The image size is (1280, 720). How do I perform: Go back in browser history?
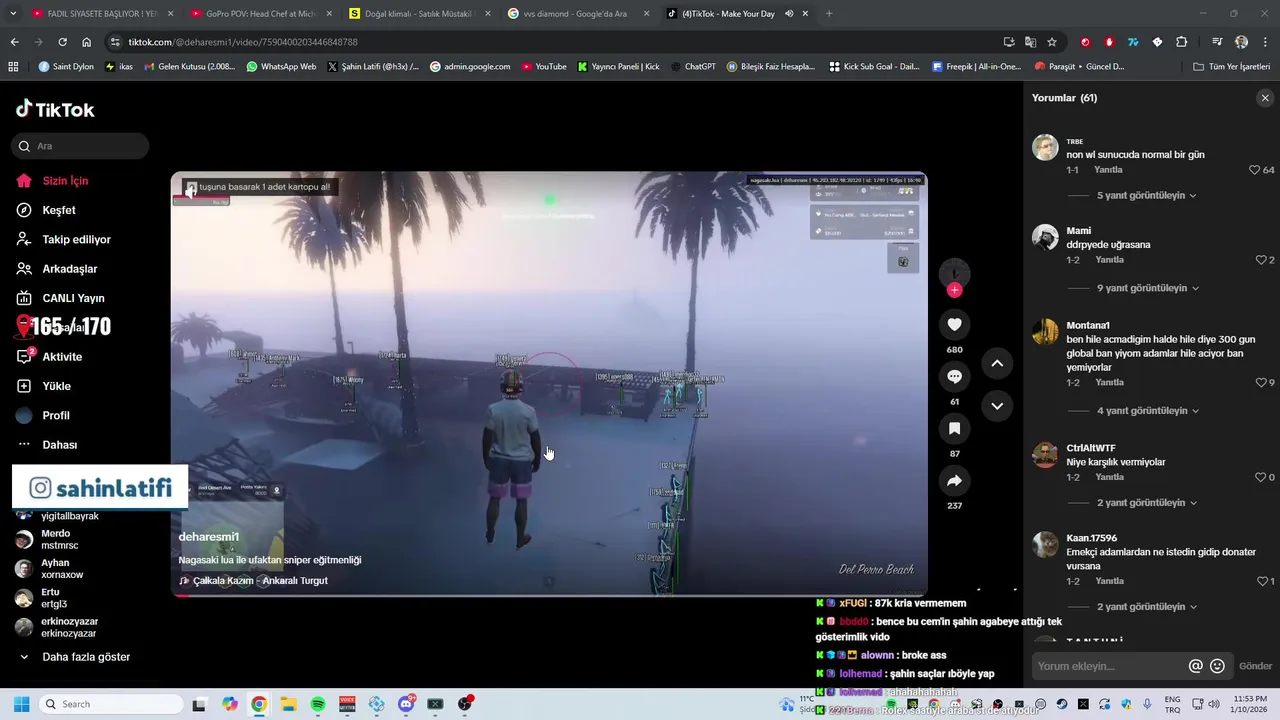pos(14,42)
